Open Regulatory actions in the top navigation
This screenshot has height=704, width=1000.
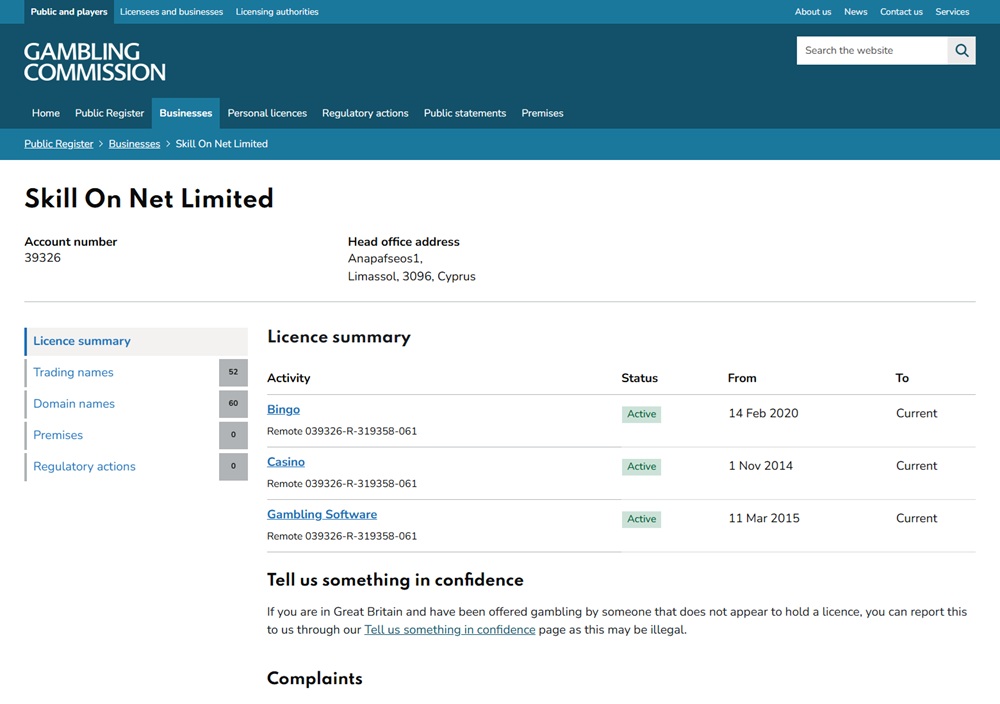365,113
